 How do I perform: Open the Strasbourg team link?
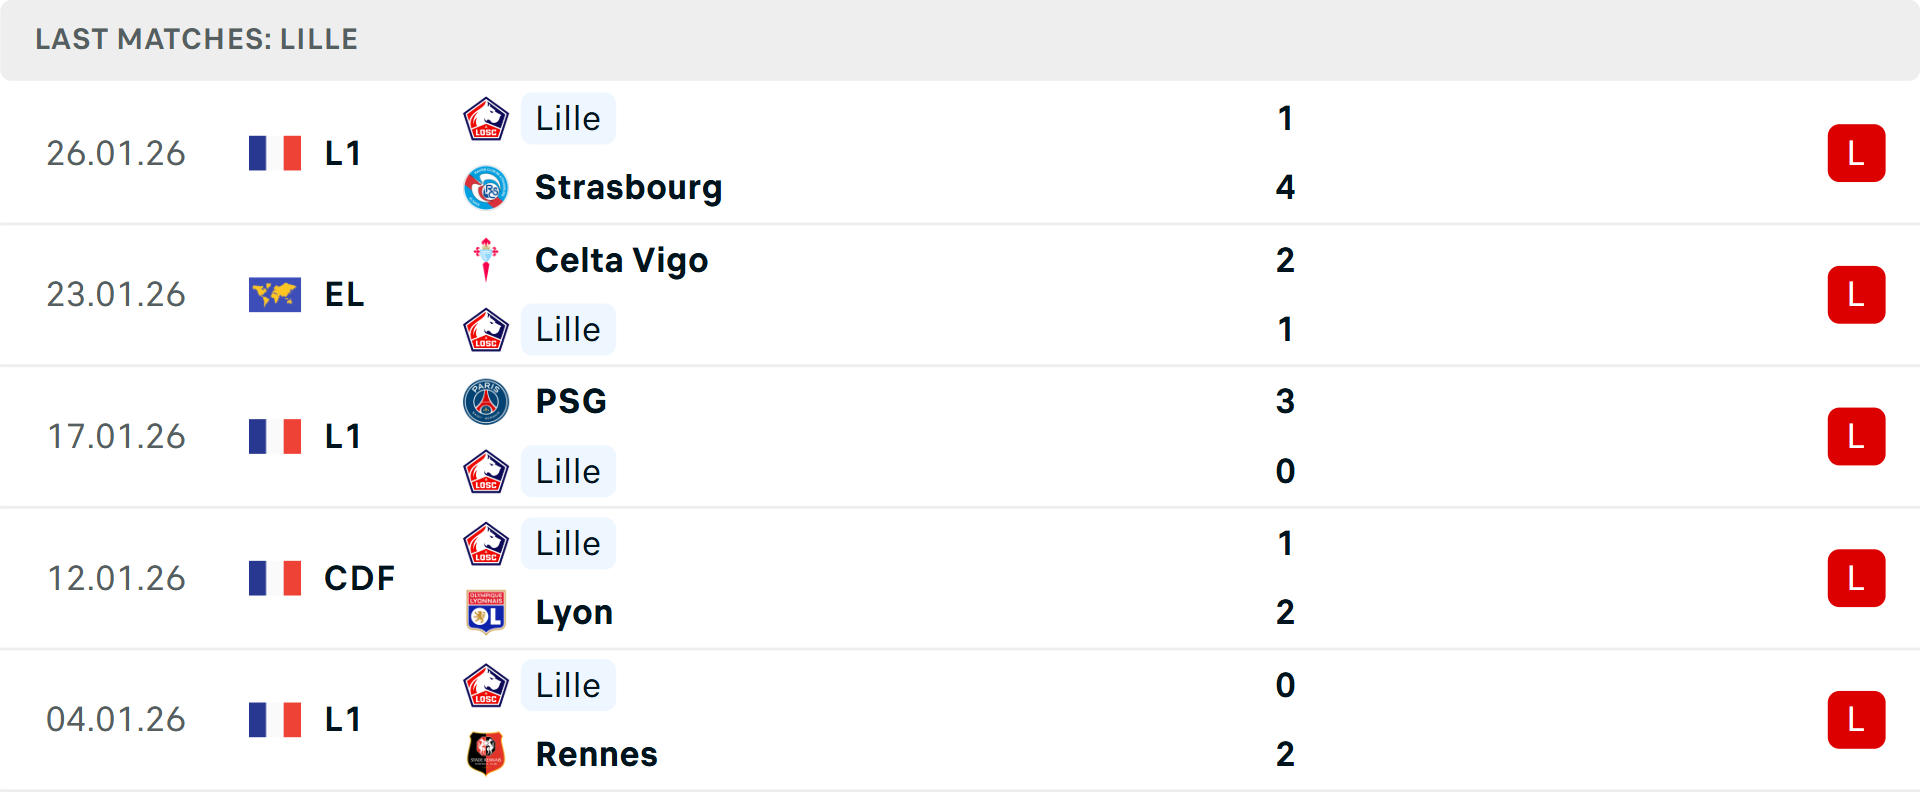[628, 188]
